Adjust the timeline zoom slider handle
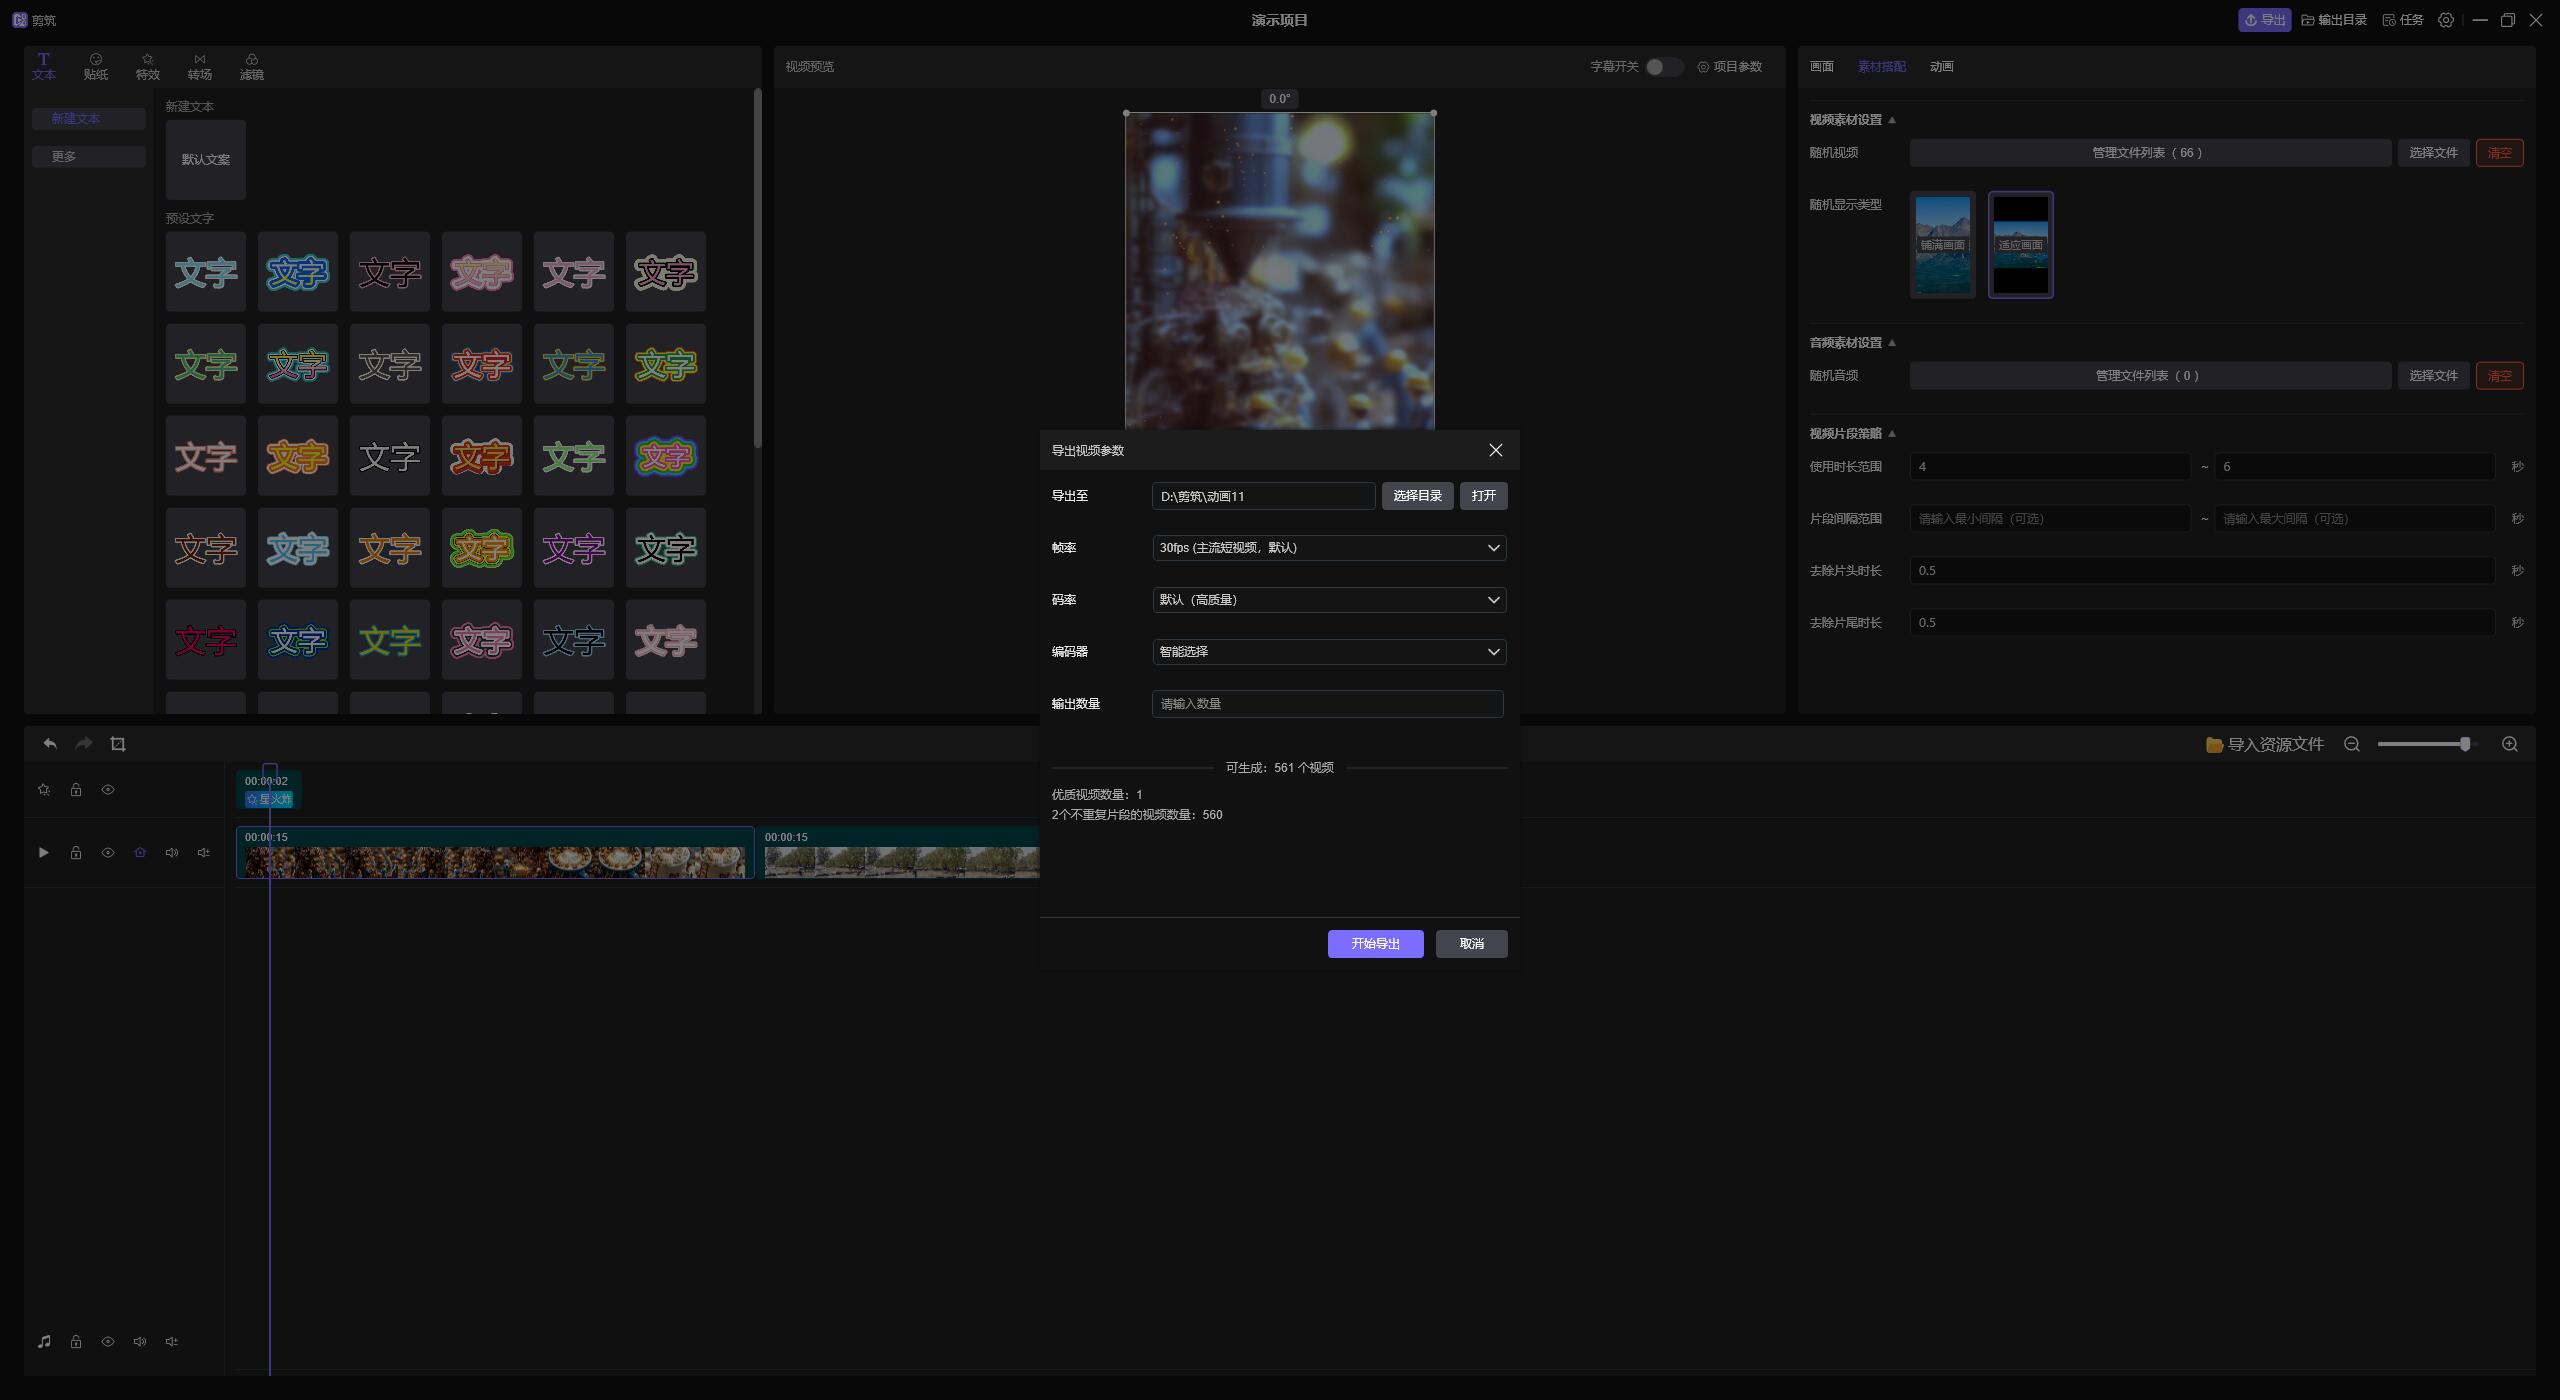Screen dimensions: 2560x1400 (x=2465, y=744)
